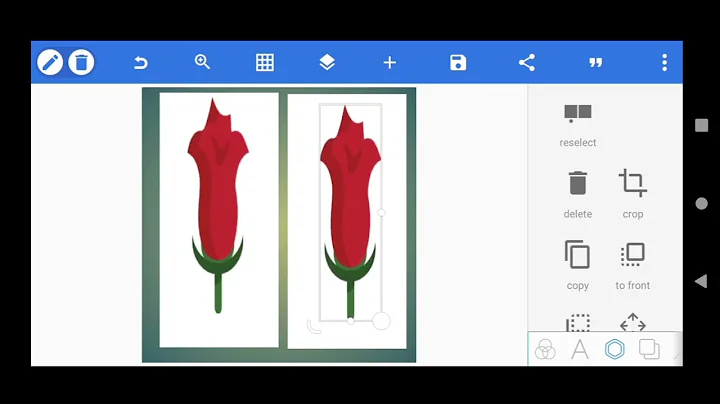Tap the dashed selection rectangle icon

click(578, 323)
